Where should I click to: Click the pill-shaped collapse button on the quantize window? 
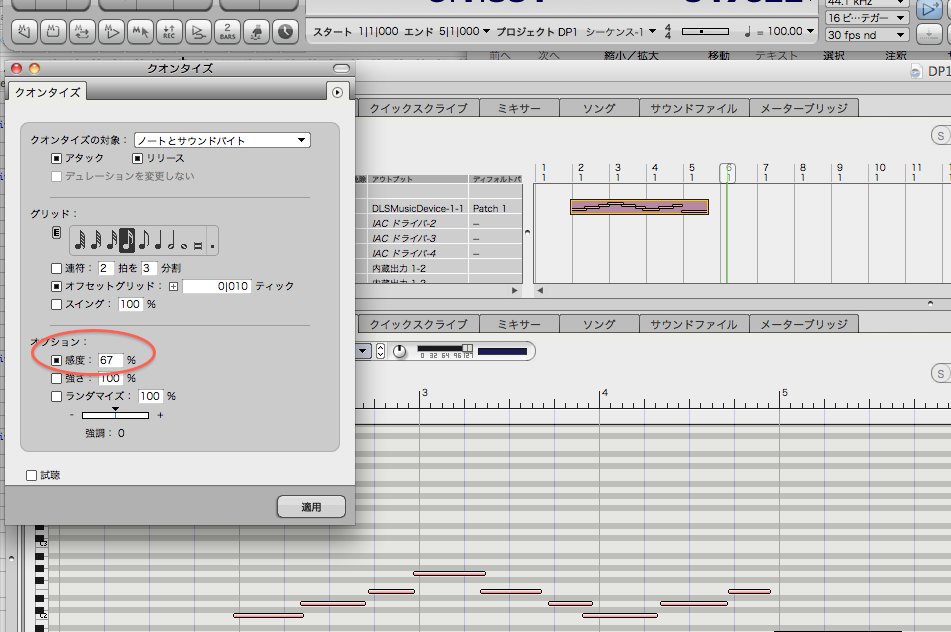click(x=341, y=68)
